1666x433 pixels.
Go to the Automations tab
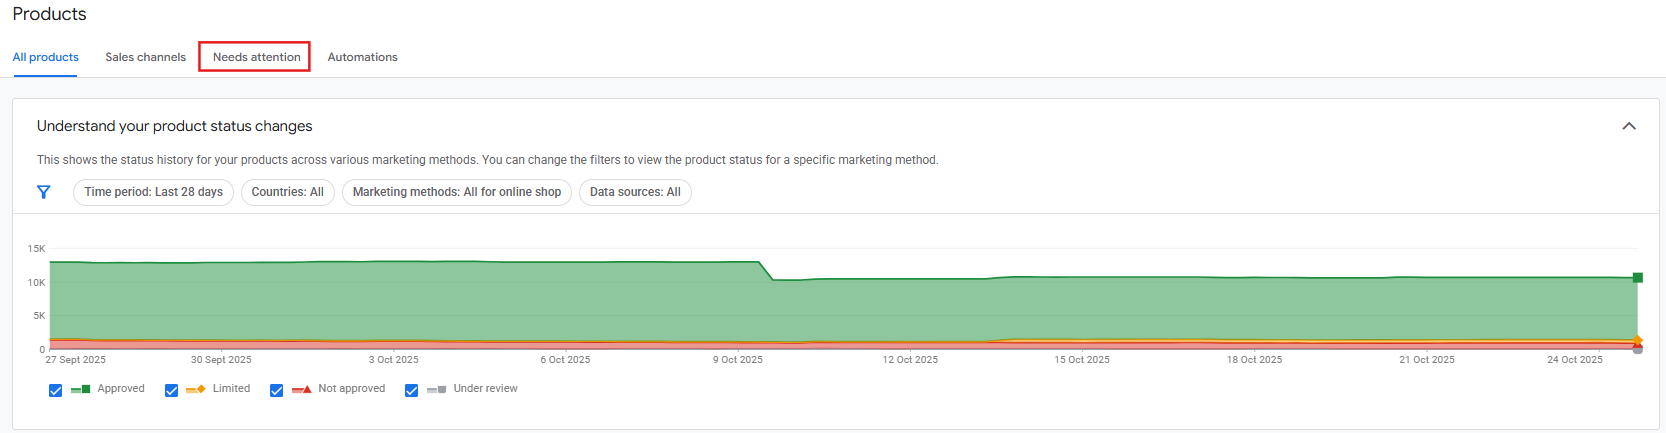[x=362, y=57]
